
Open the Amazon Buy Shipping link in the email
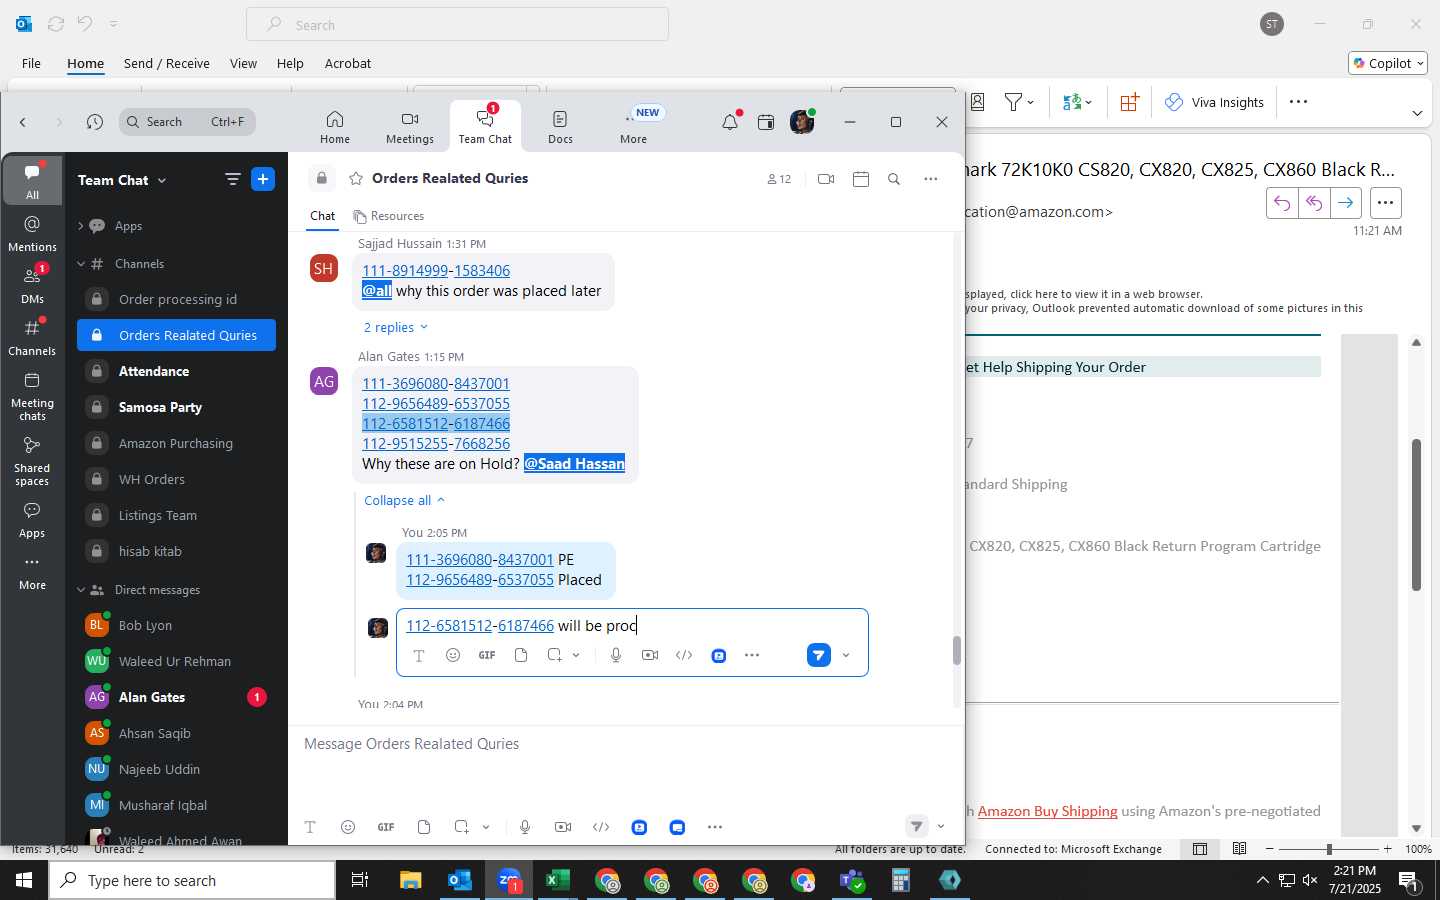click(x=1047, y=811)
